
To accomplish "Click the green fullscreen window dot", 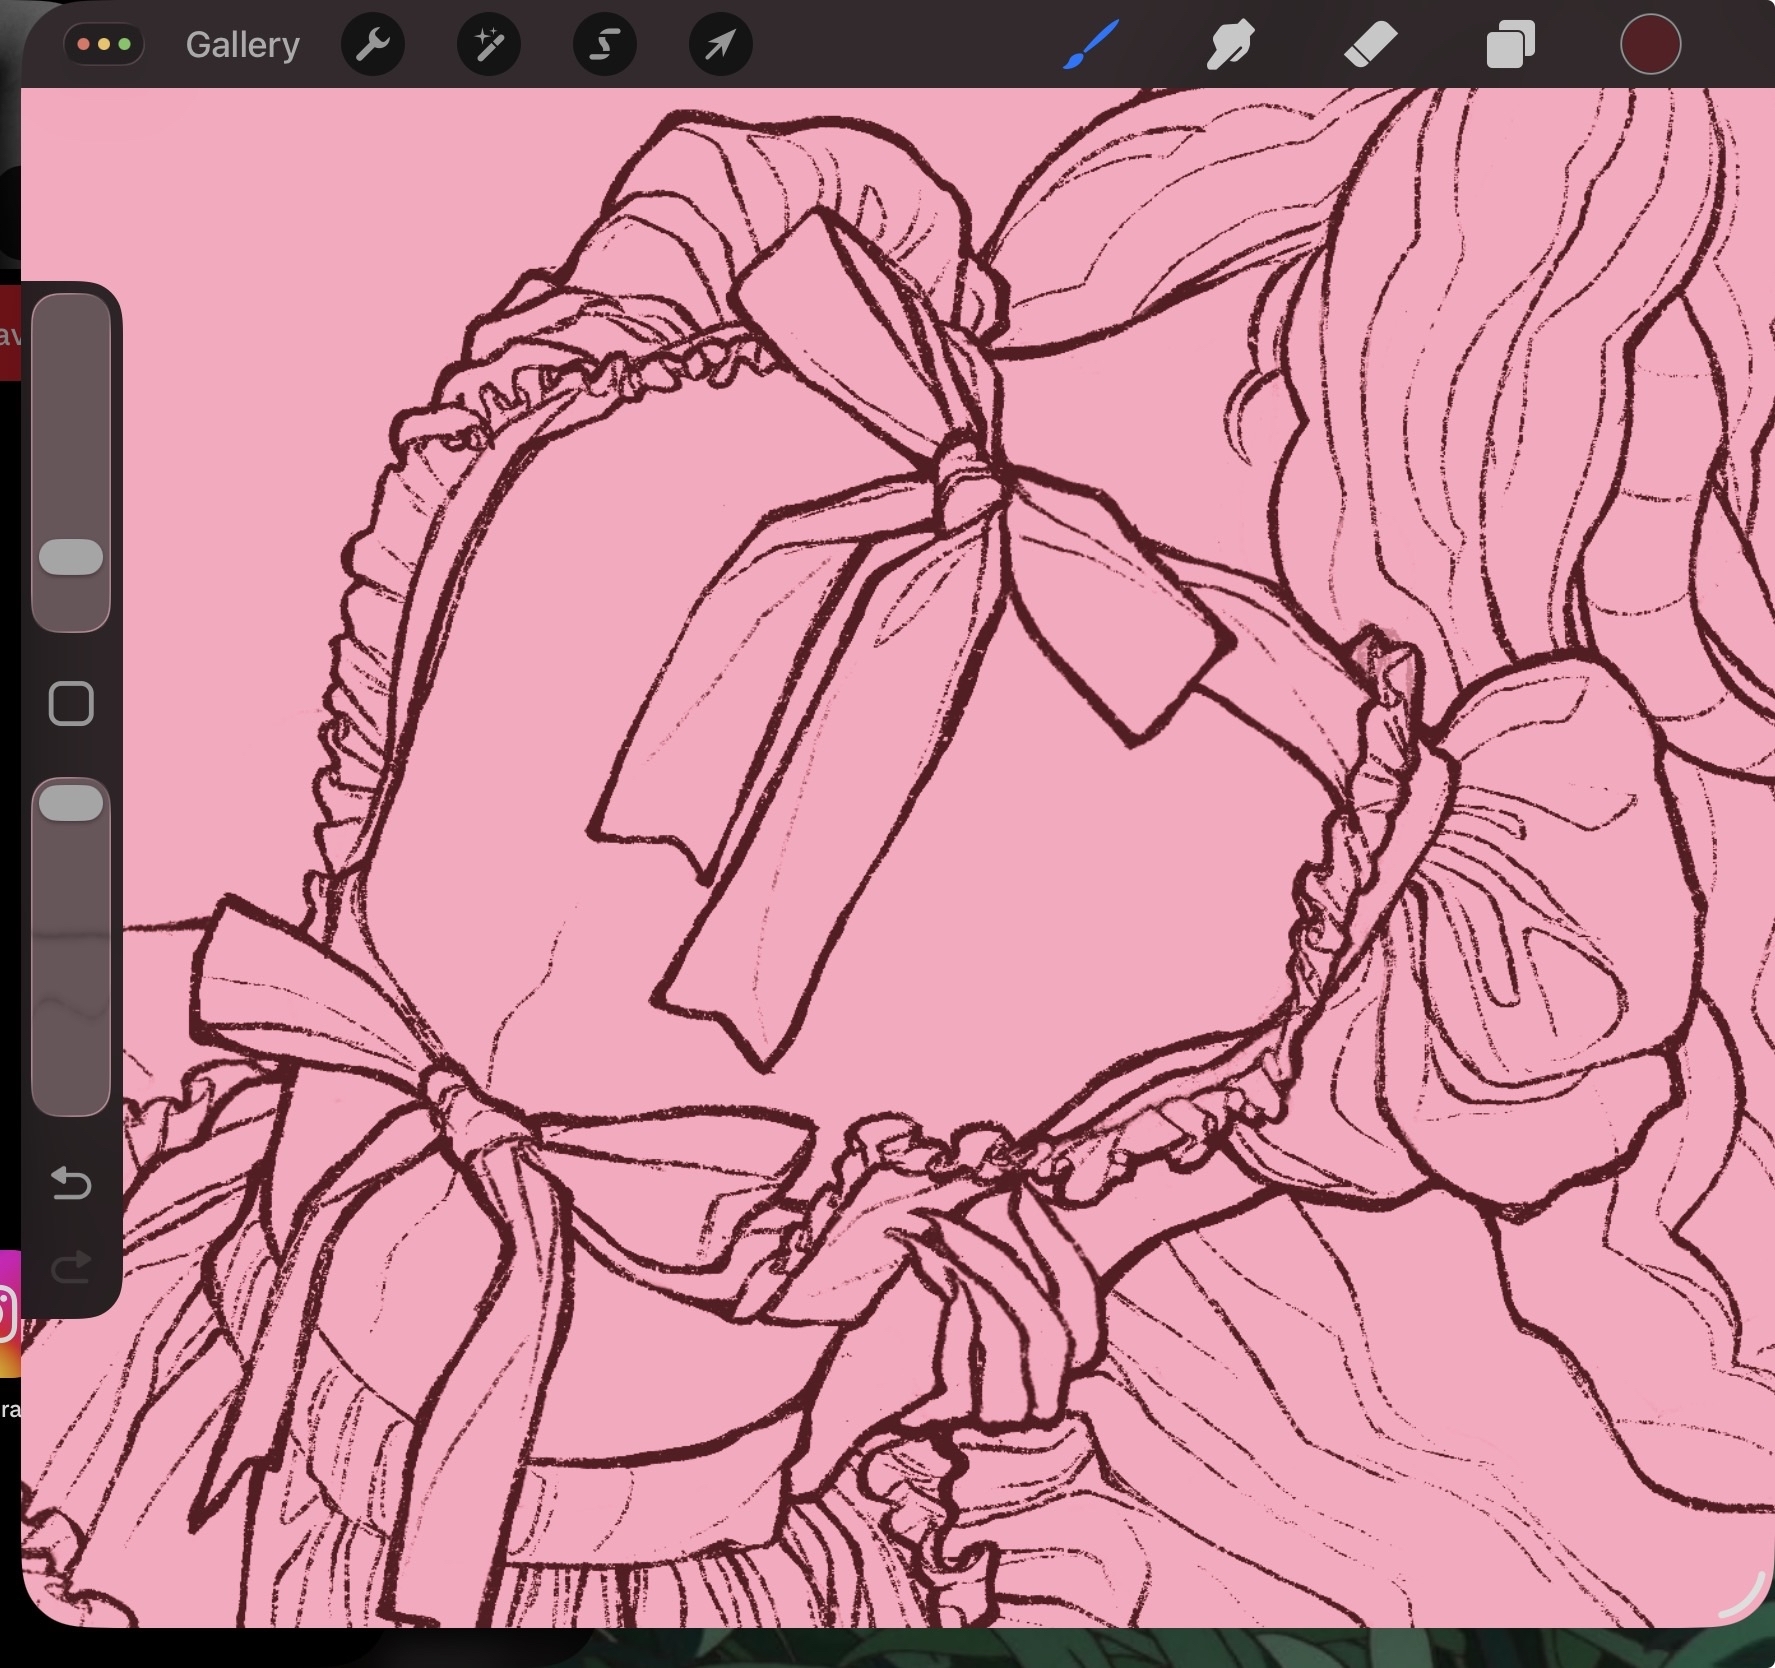I will tap(125, 45).
